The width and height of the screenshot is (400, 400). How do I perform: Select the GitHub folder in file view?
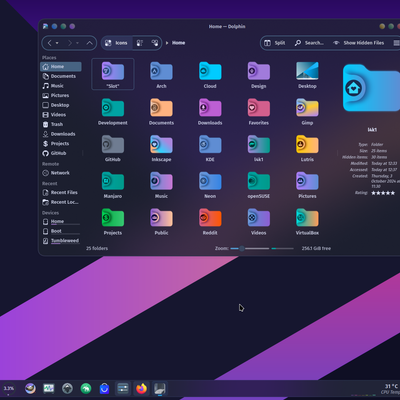tap(113, 148)
